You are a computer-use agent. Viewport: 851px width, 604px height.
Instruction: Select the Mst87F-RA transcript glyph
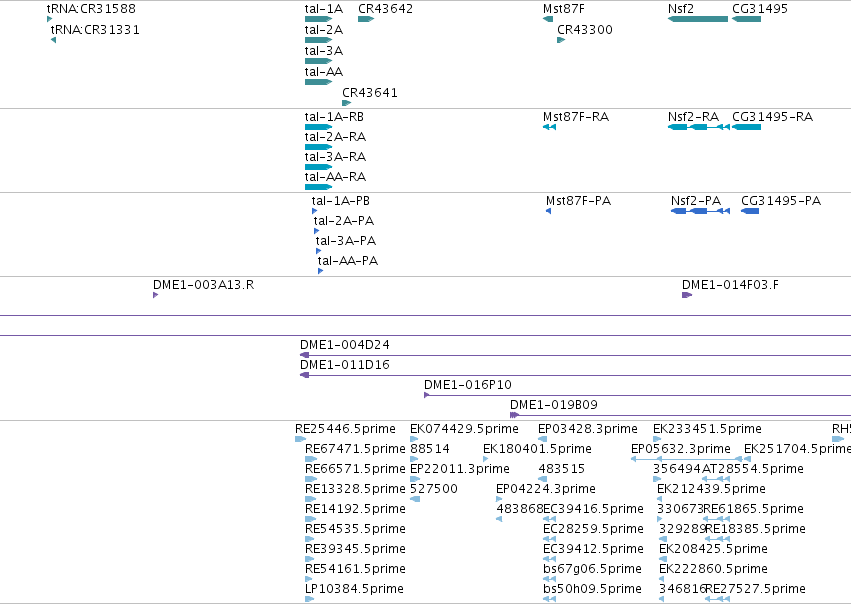(x=549, y=127)
